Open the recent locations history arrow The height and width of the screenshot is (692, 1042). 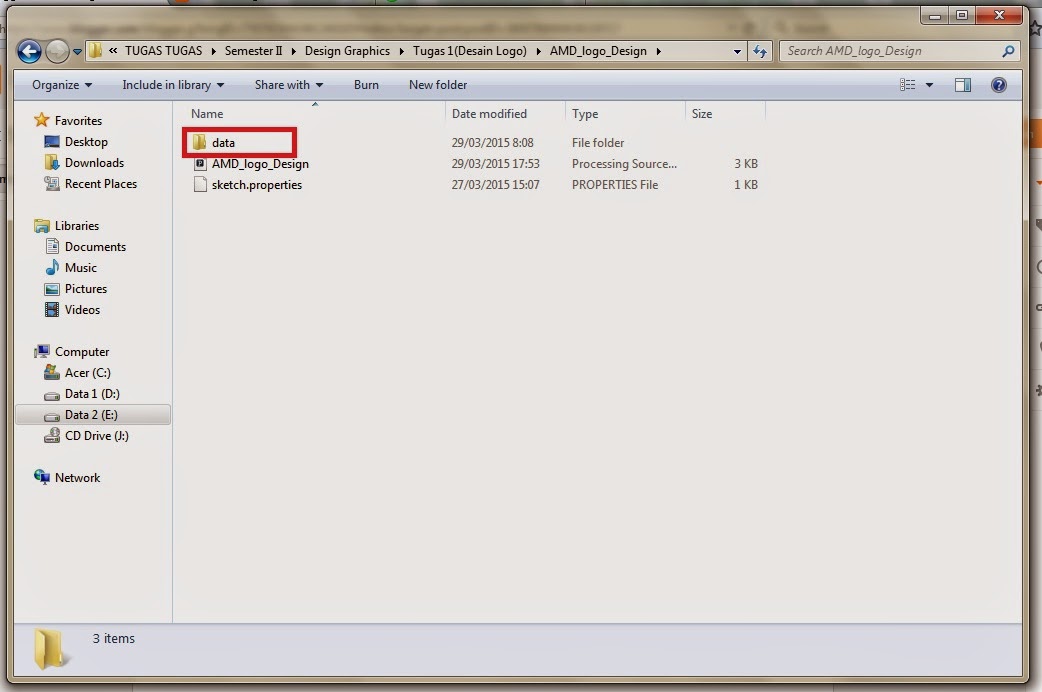point(75,51)
